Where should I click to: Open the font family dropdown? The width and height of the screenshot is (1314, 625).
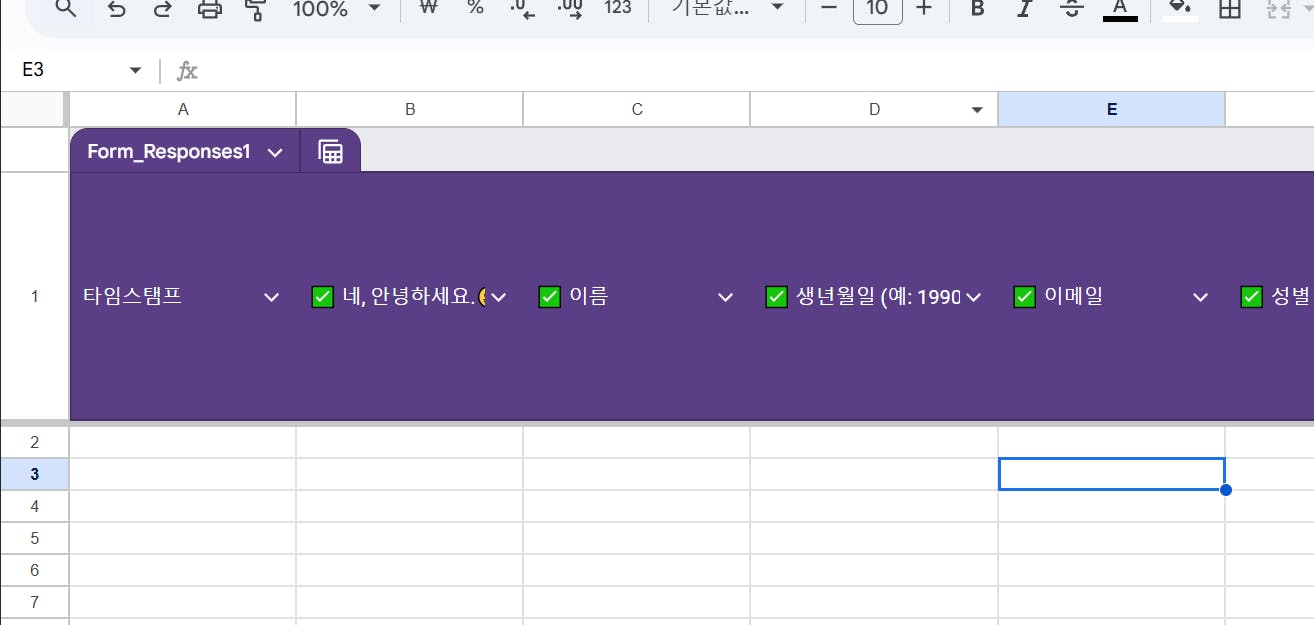[727, 7]
